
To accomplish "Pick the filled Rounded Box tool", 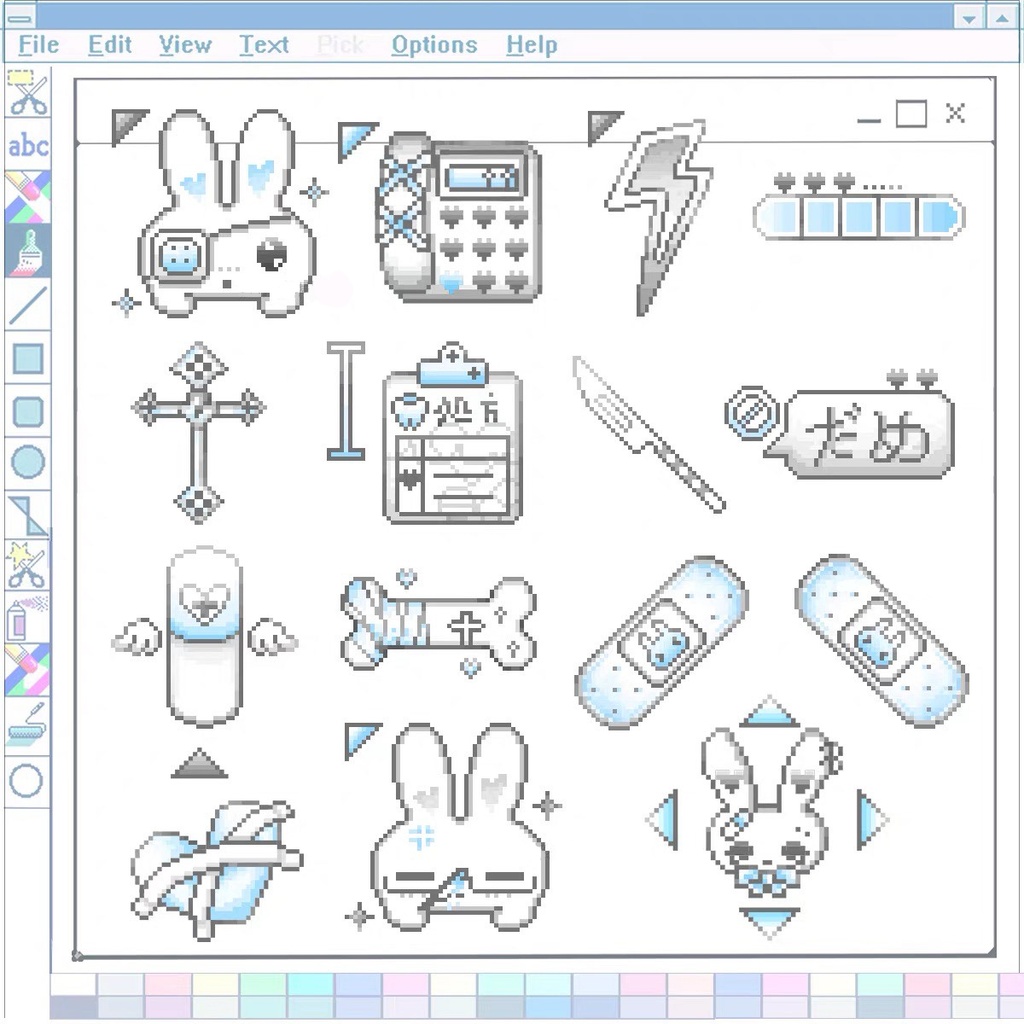I will (x=27, y=411).
